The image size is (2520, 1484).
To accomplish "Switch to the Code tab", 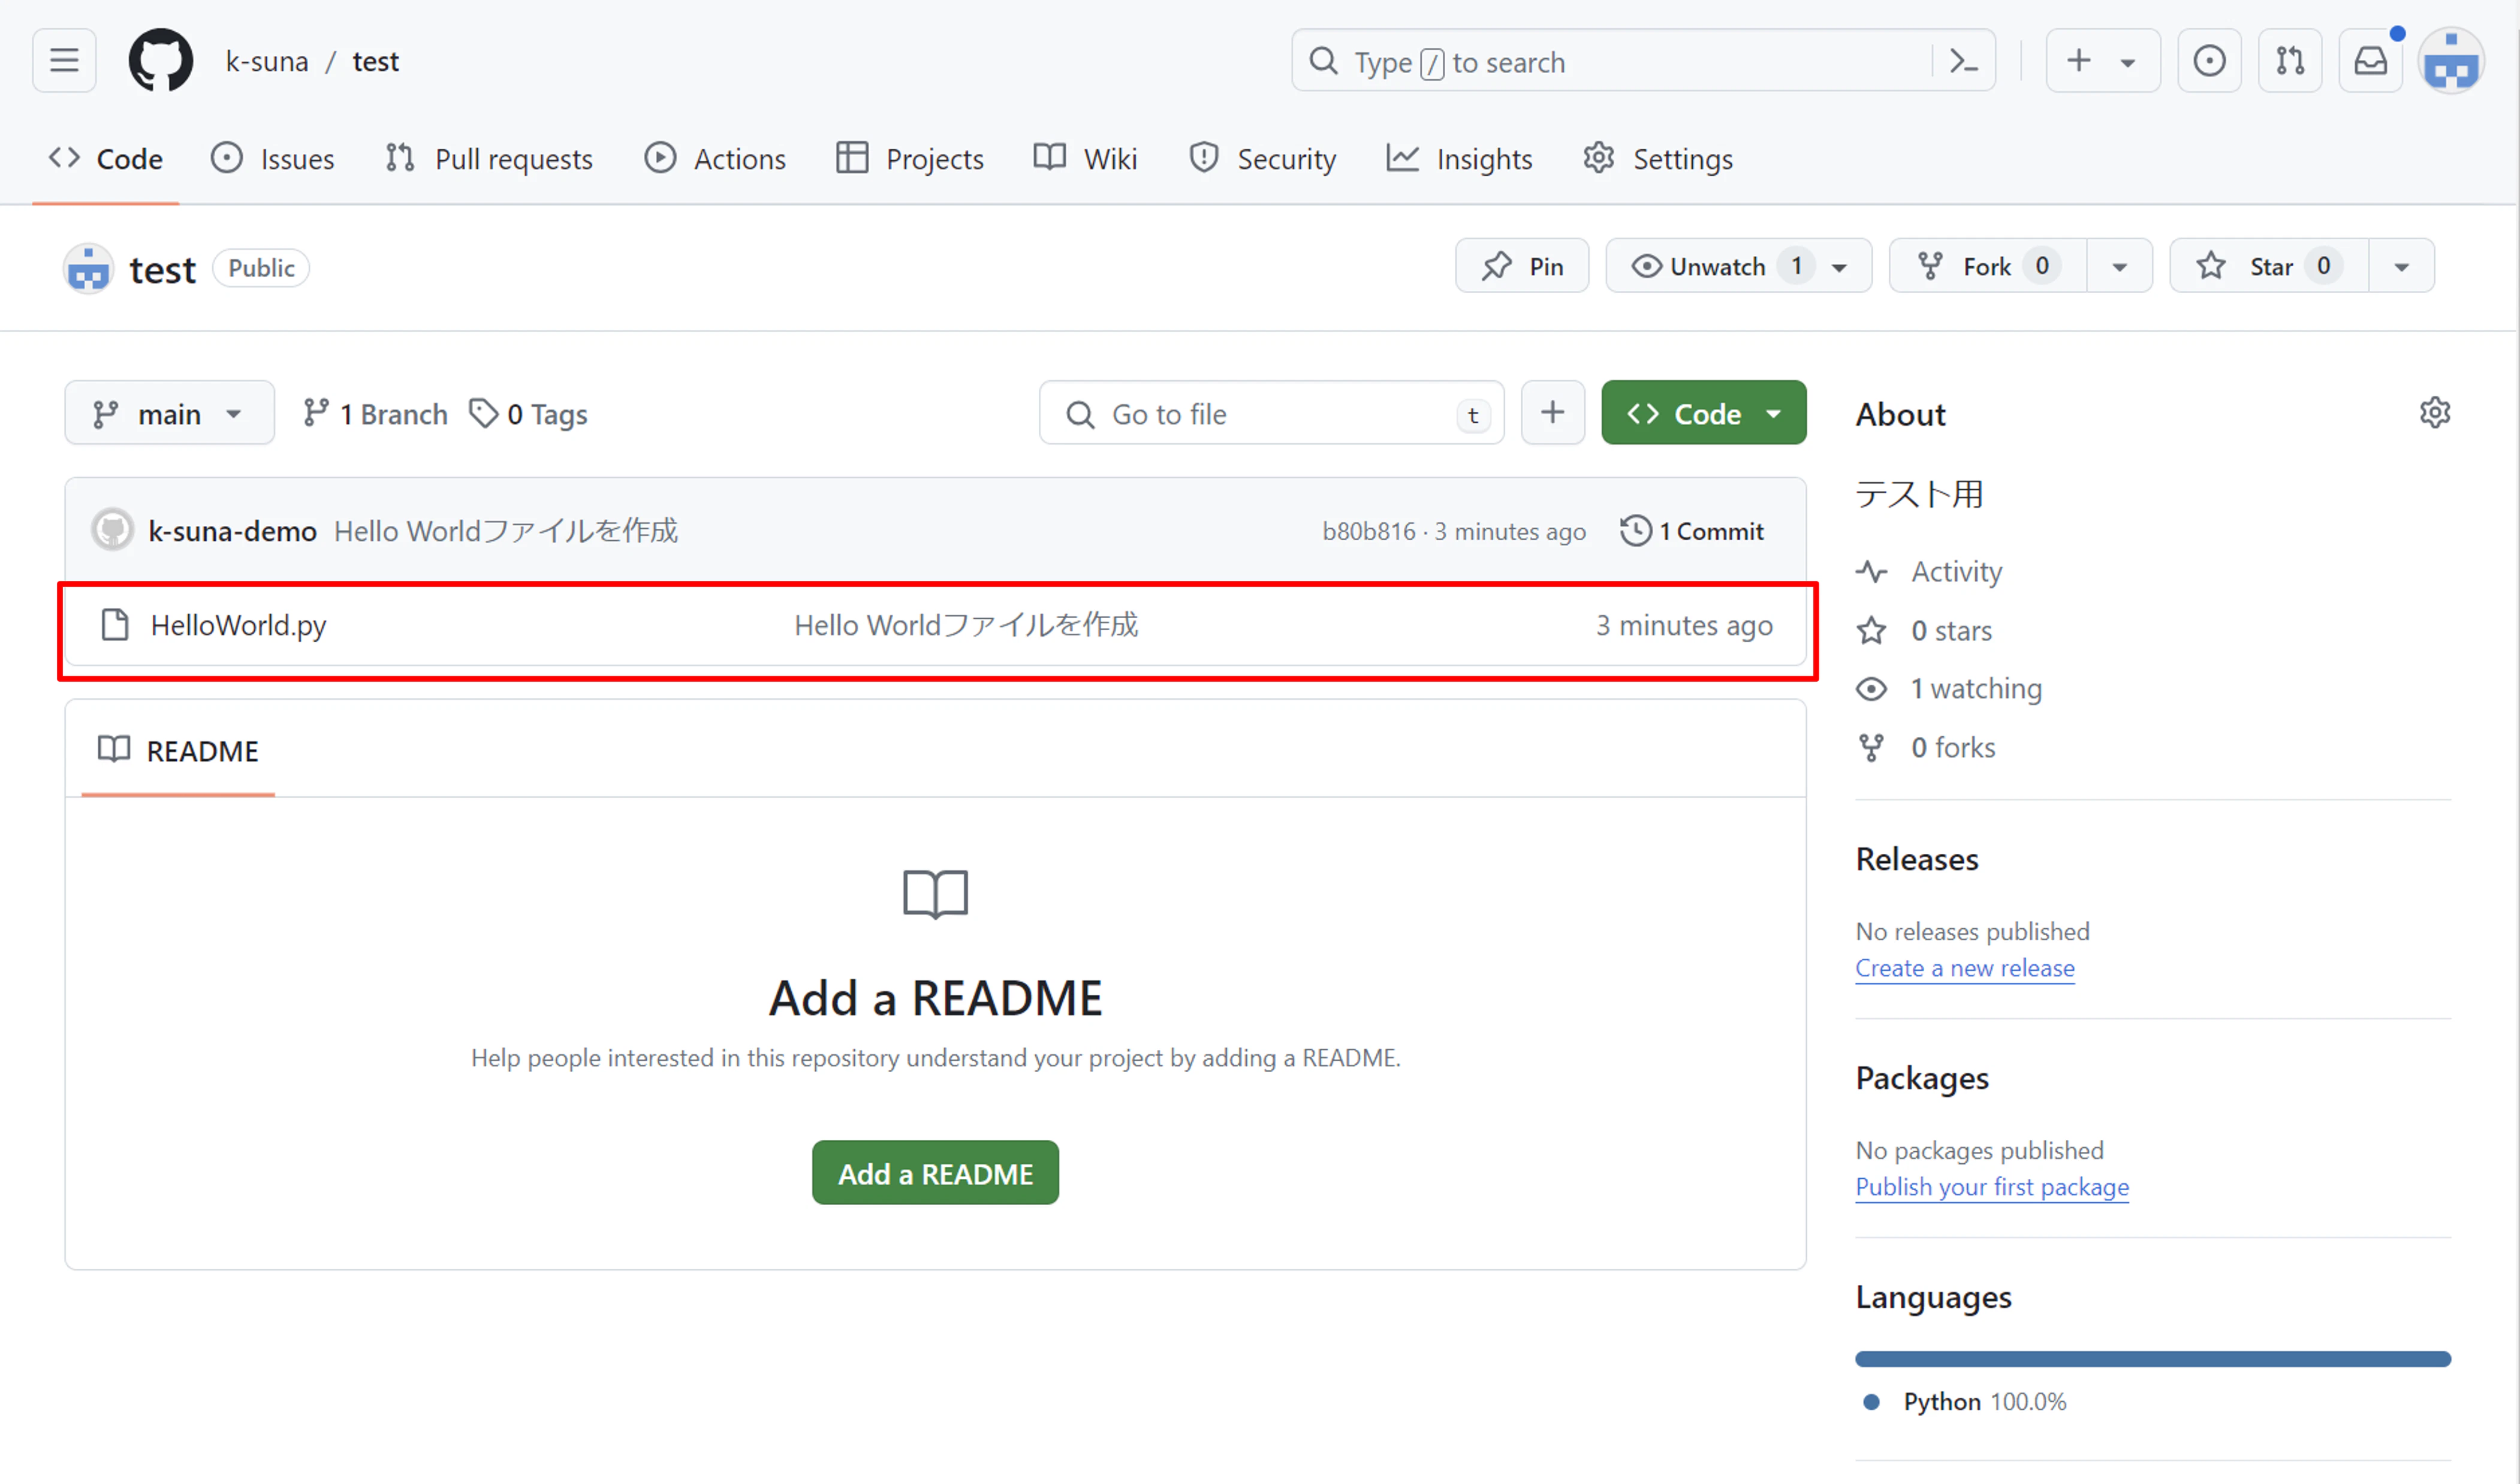I will click(x=106, y=159).
